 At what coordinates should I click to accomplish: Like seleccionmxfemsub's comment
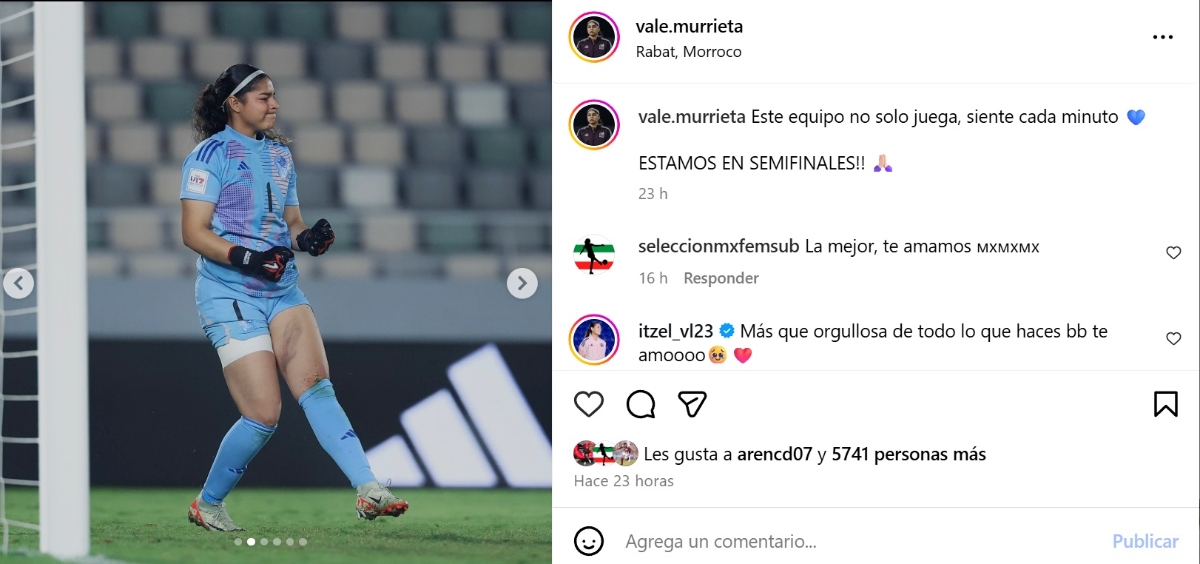pyautogui.click(x=1174, y=253)
